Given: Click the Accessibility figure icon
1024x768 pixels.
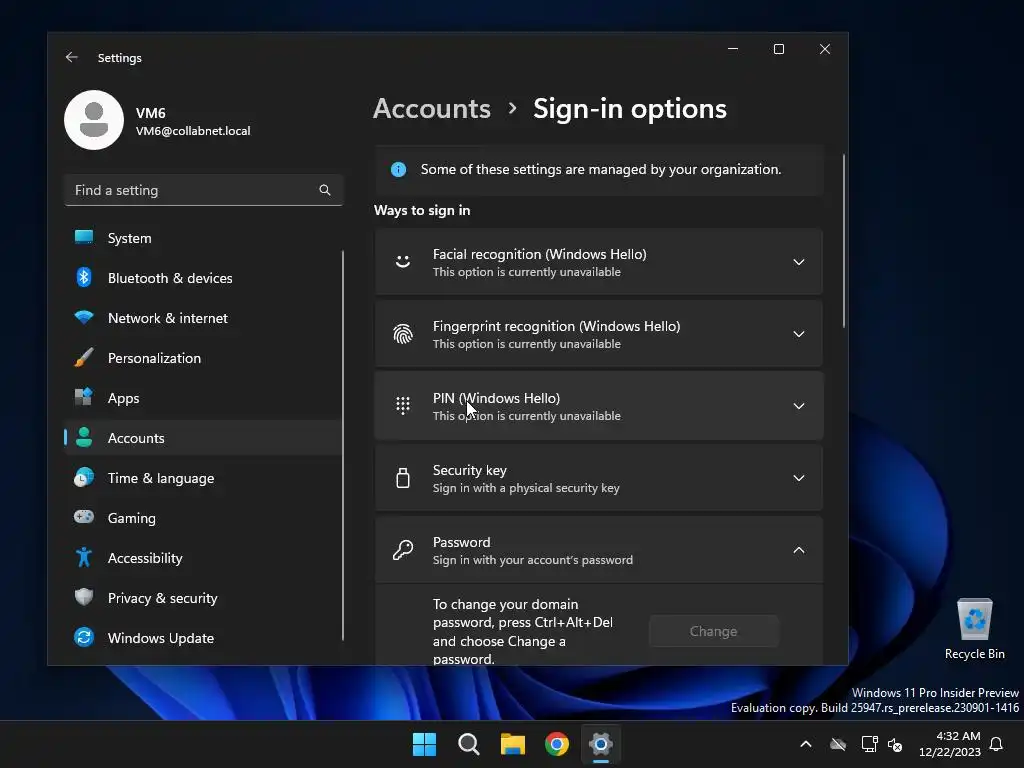Looking at the screenshot, I should coord(84,558).
